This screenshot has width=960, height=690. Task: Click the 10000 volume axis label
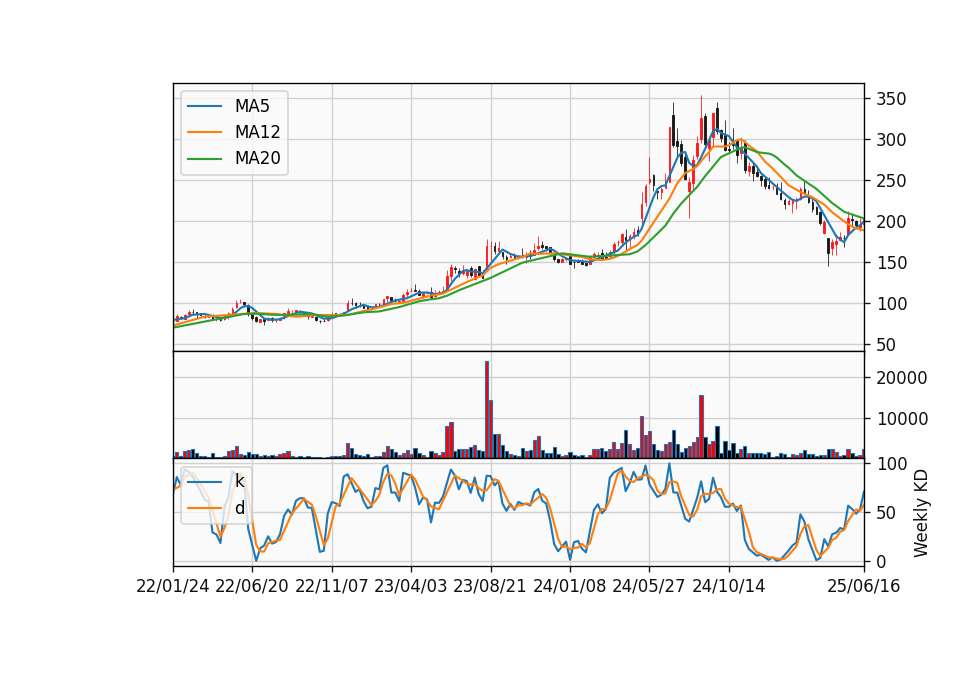point(902,419)
